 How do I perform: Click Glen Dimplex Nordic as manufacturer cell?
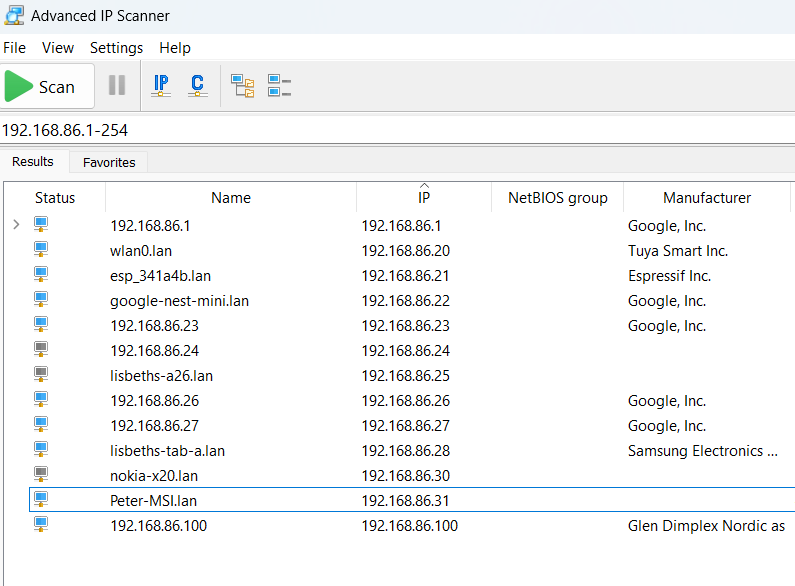click(706, 526)
